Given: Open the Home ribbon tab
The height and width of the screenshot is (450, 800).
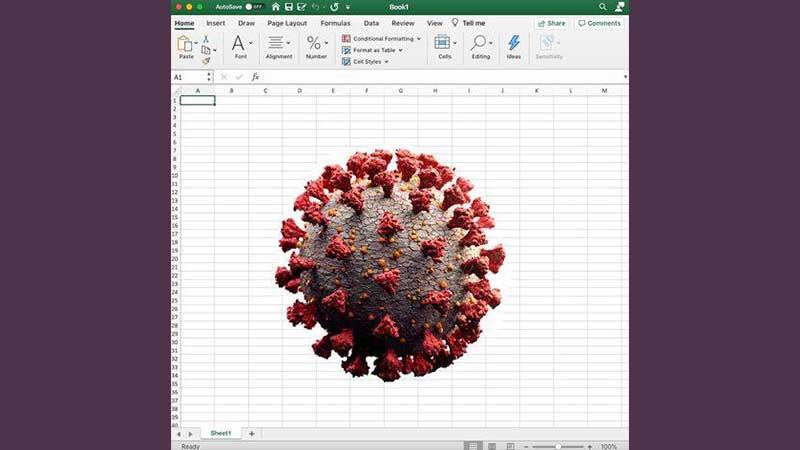Looking at the screenshot, I should coord(184,23).
